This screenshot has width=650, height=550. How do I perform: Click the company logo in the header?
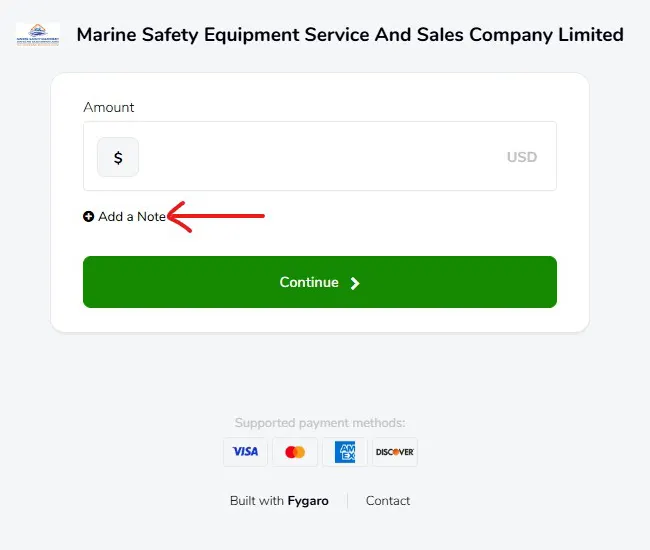pyautogui.click(x=38, y=35)
